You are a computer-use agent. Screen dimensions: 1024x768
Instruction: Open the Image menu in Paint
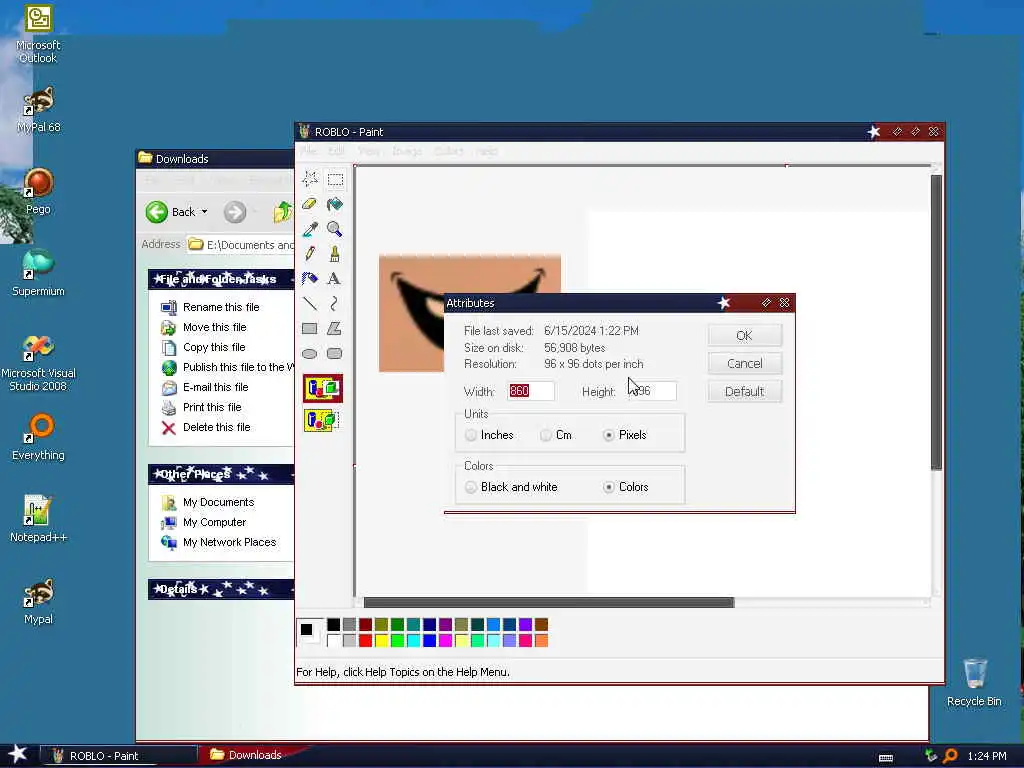tap(407, 151)
